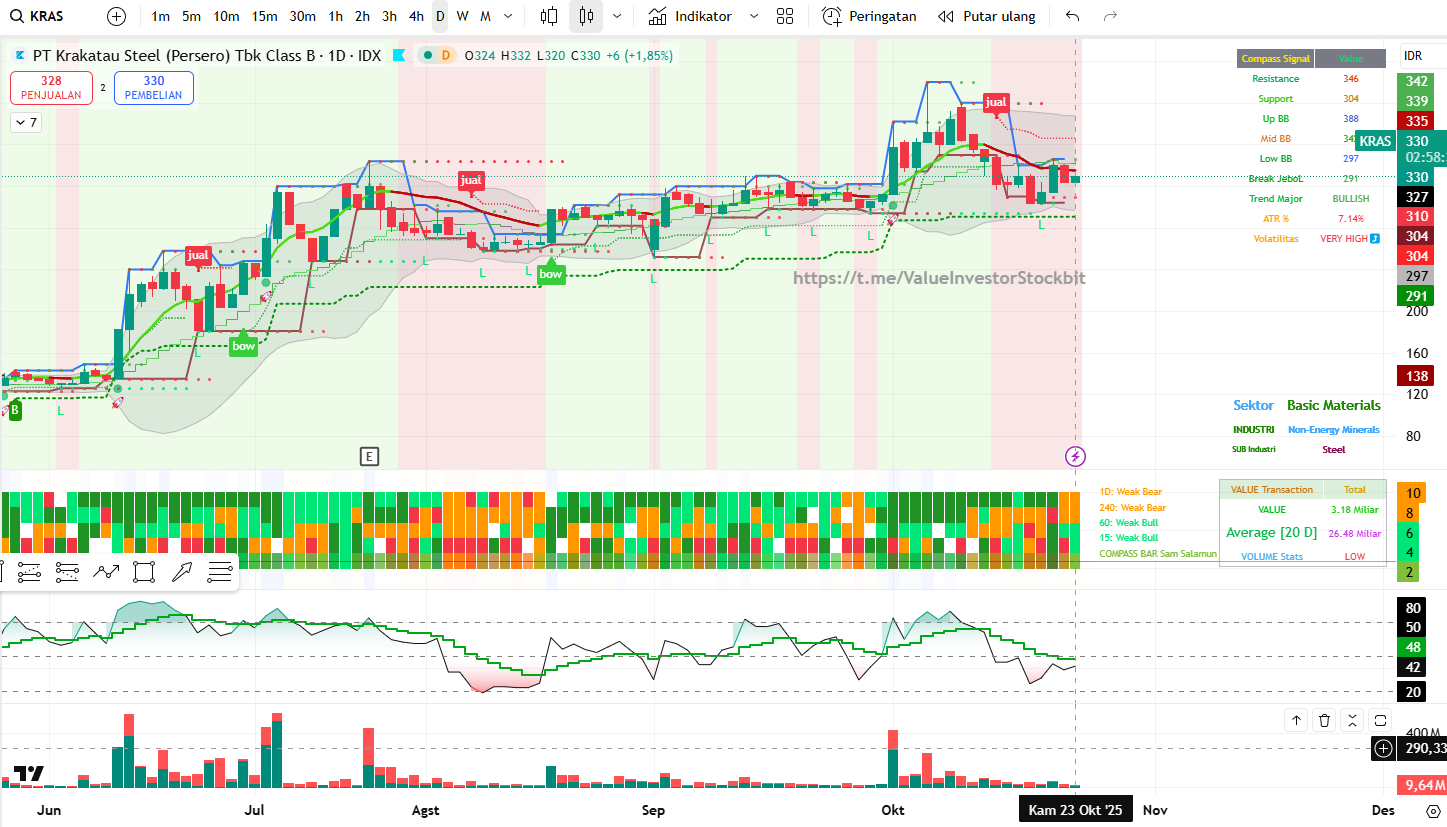Click the green 342 price tag
The image size is (1447, 827).
[x=1416, y=82]
